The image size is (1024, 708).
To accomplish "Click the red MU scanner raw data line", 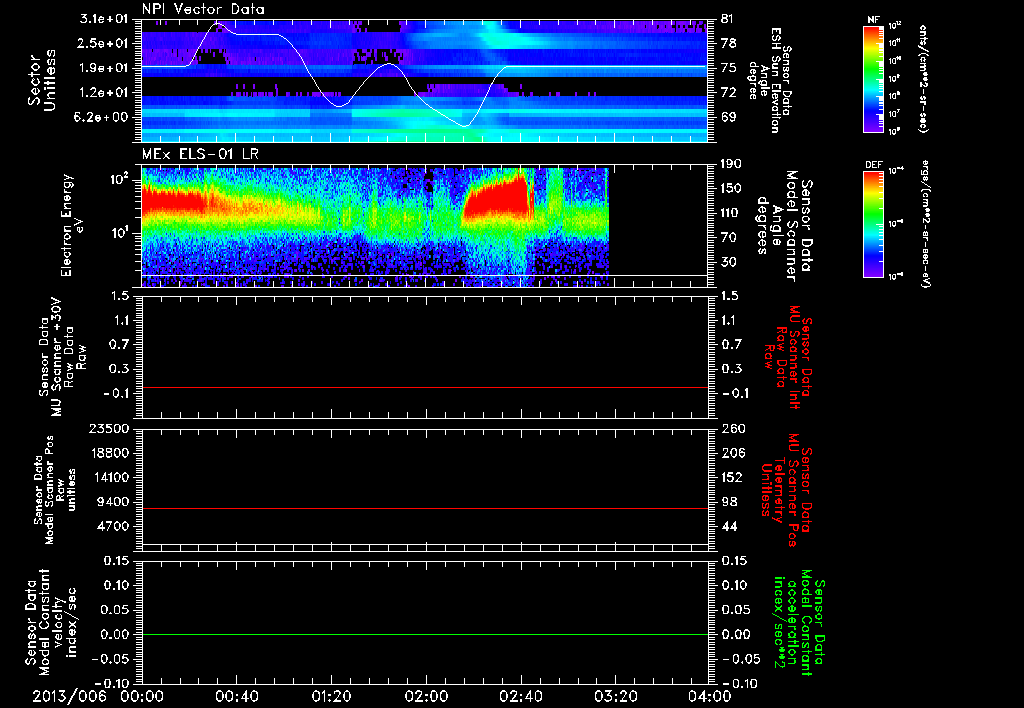I will (x=424, y=387).
